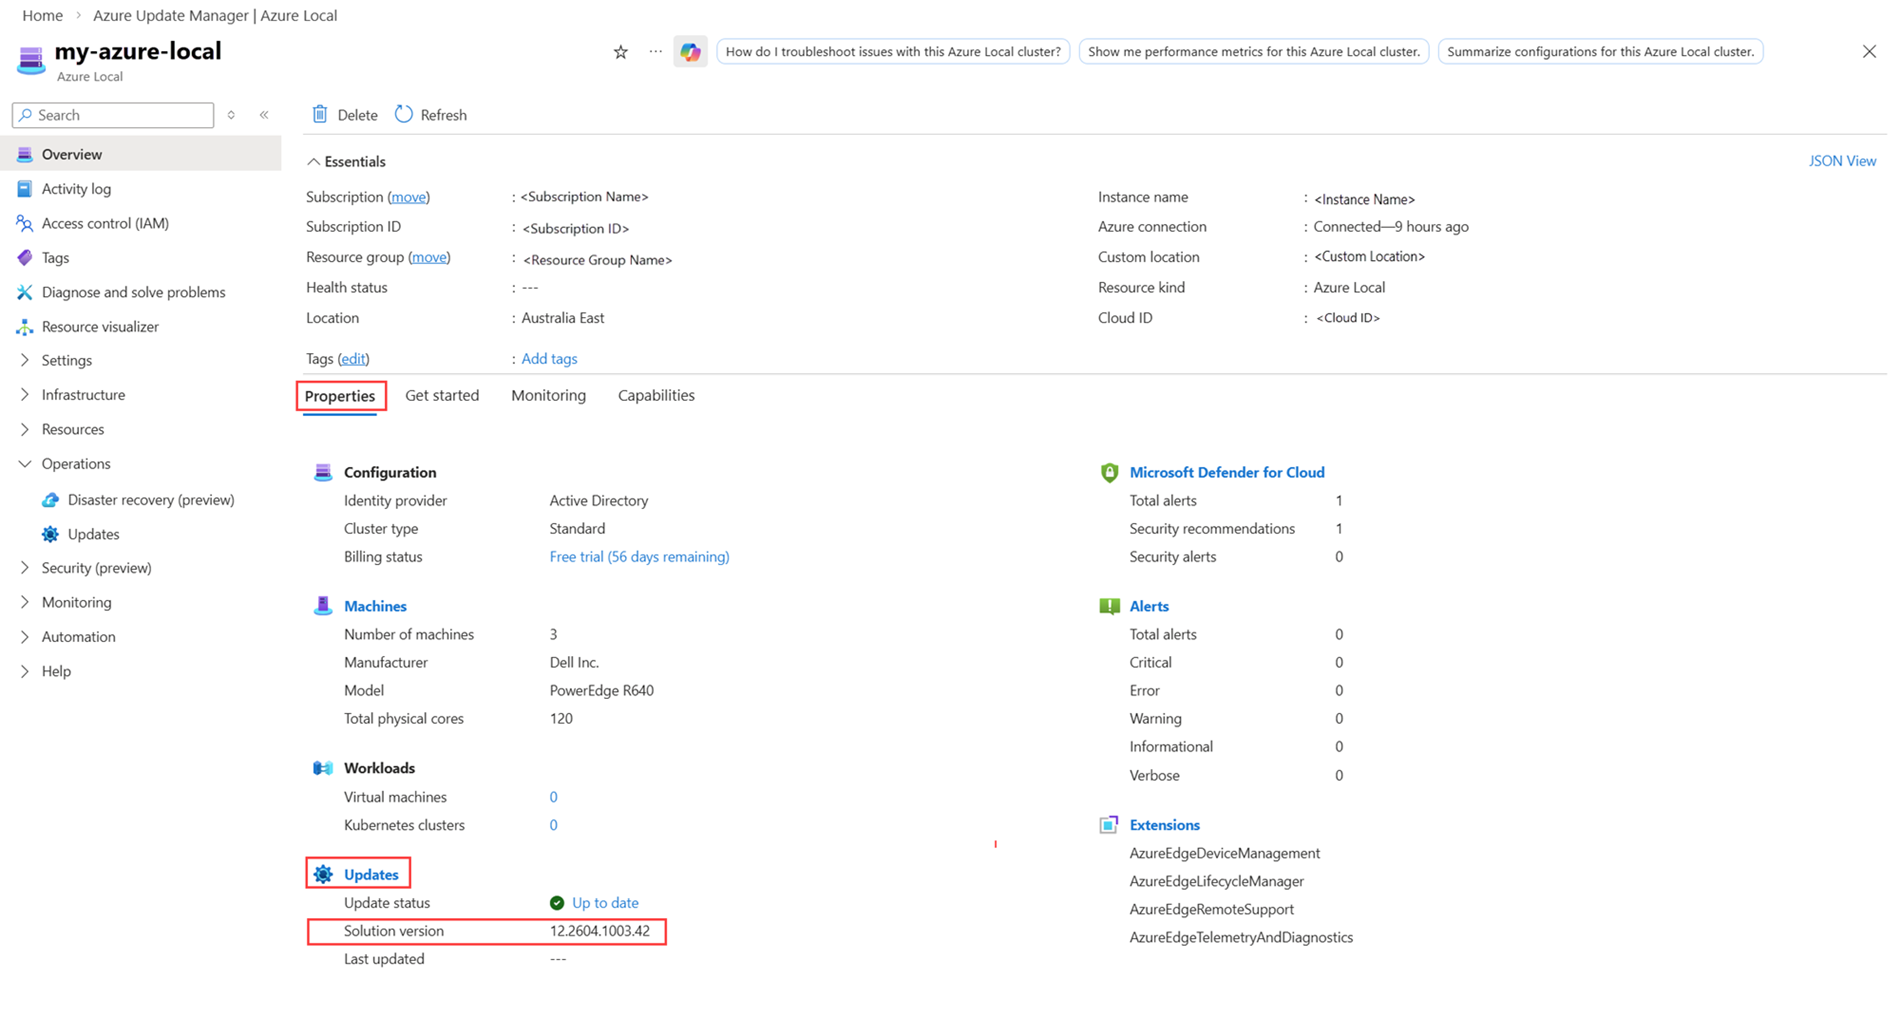The image size is (1900, 1016).
Task: Open the more options ellipsis menu
Action: click(x=655, y=52)
